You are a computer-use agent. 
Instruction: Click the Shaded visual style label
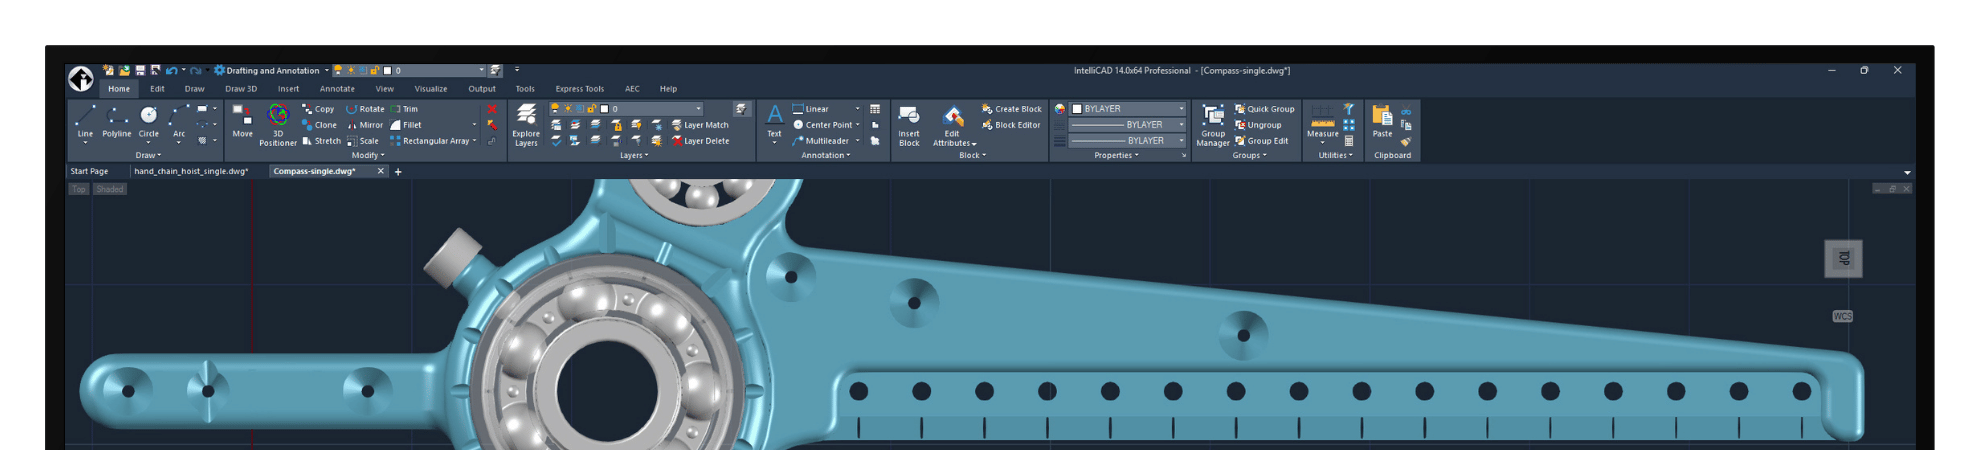pos(110,189)
